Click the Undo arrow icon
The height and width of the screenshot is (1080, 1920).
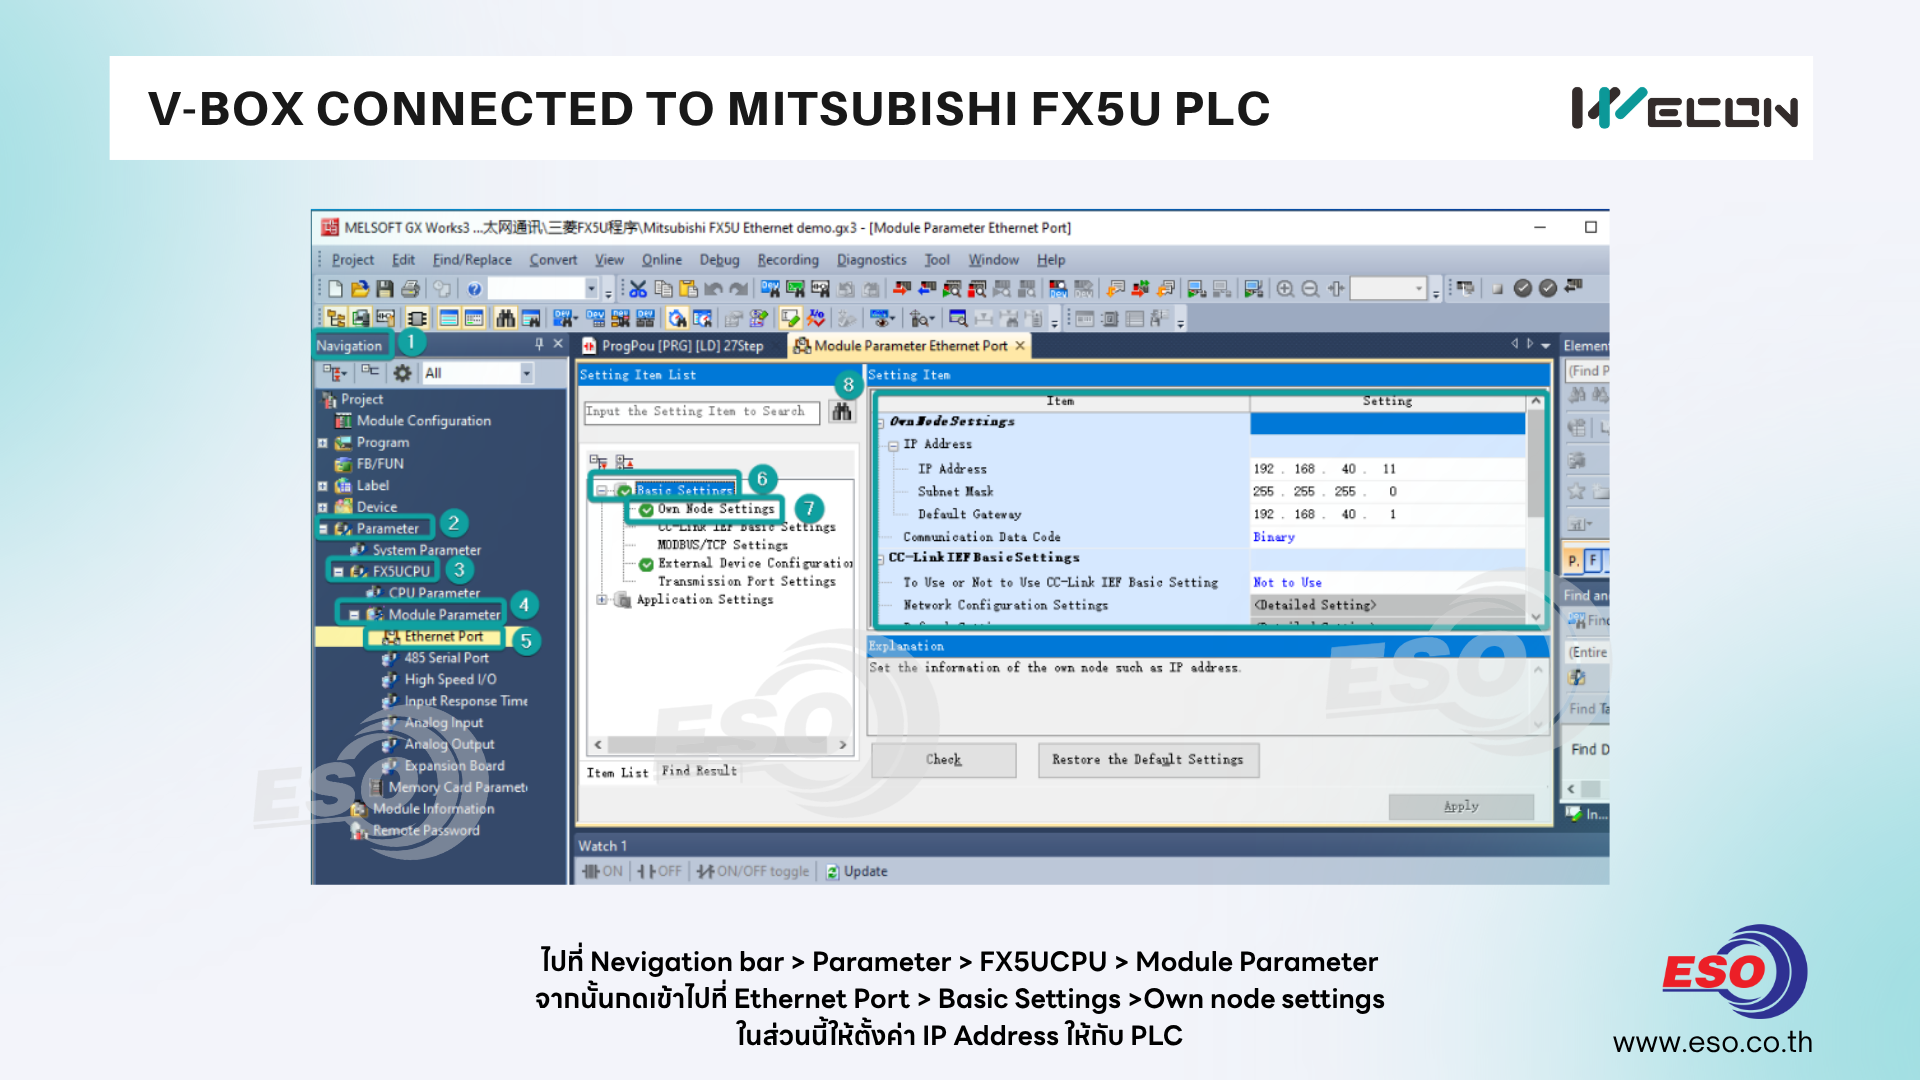coord(713,289)
